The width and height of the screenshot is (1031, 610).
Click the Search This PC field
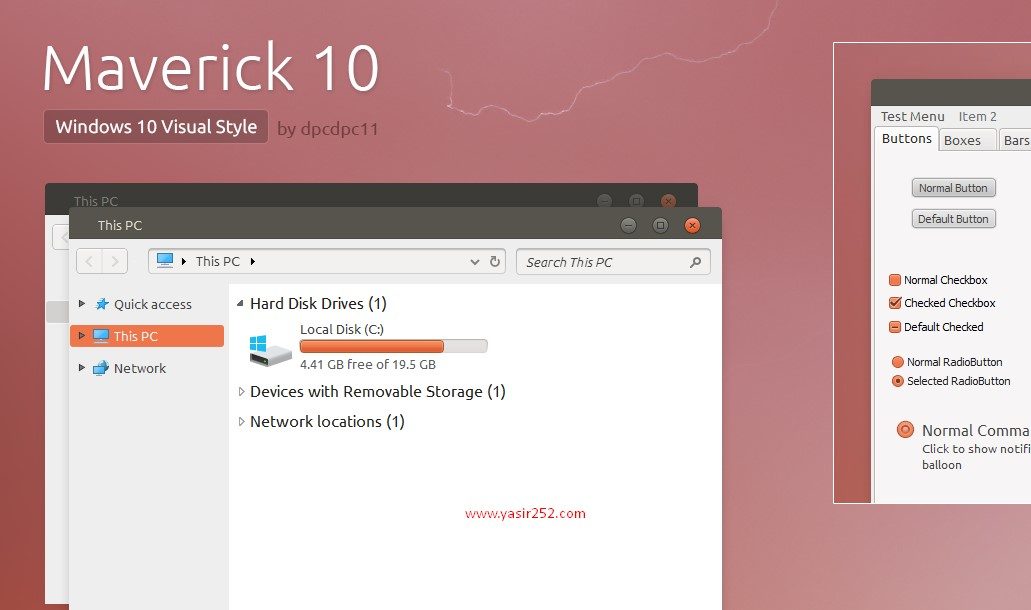[613, 262]
